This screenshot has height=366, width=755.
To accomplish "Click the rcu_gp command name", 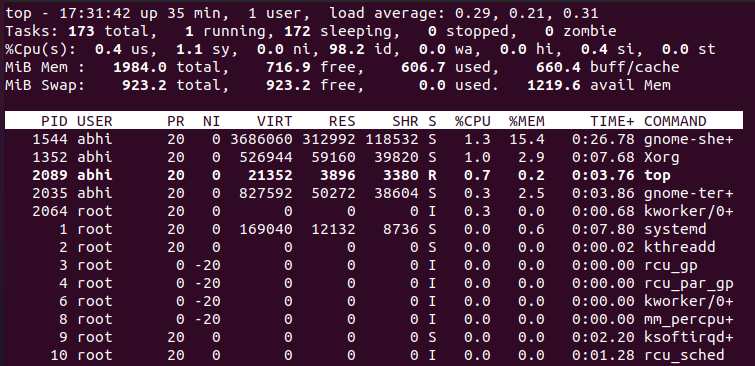I will (x=671, y=265).
